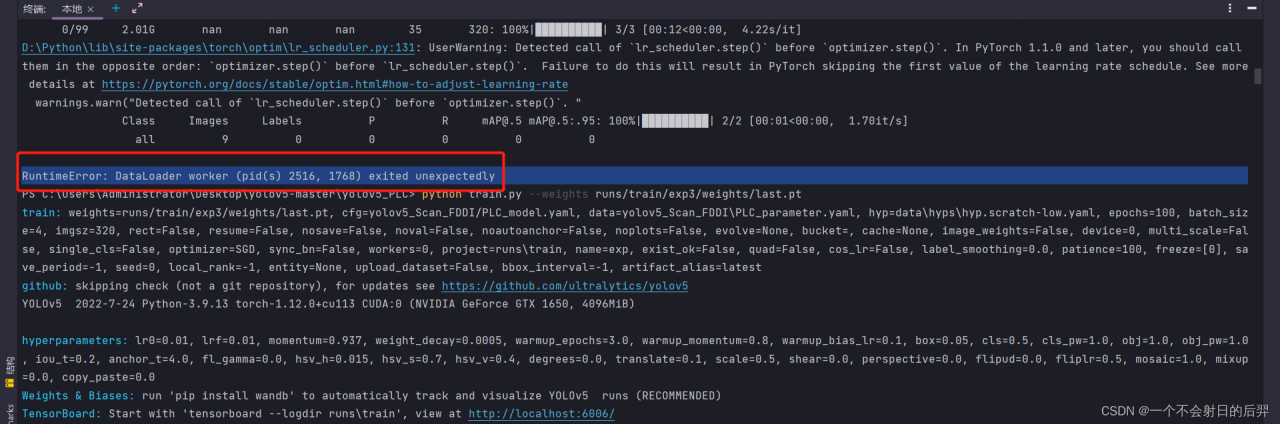
Task: Close the 本地 terminal tab
Action: pyautogui.click(x=92, y=9)
